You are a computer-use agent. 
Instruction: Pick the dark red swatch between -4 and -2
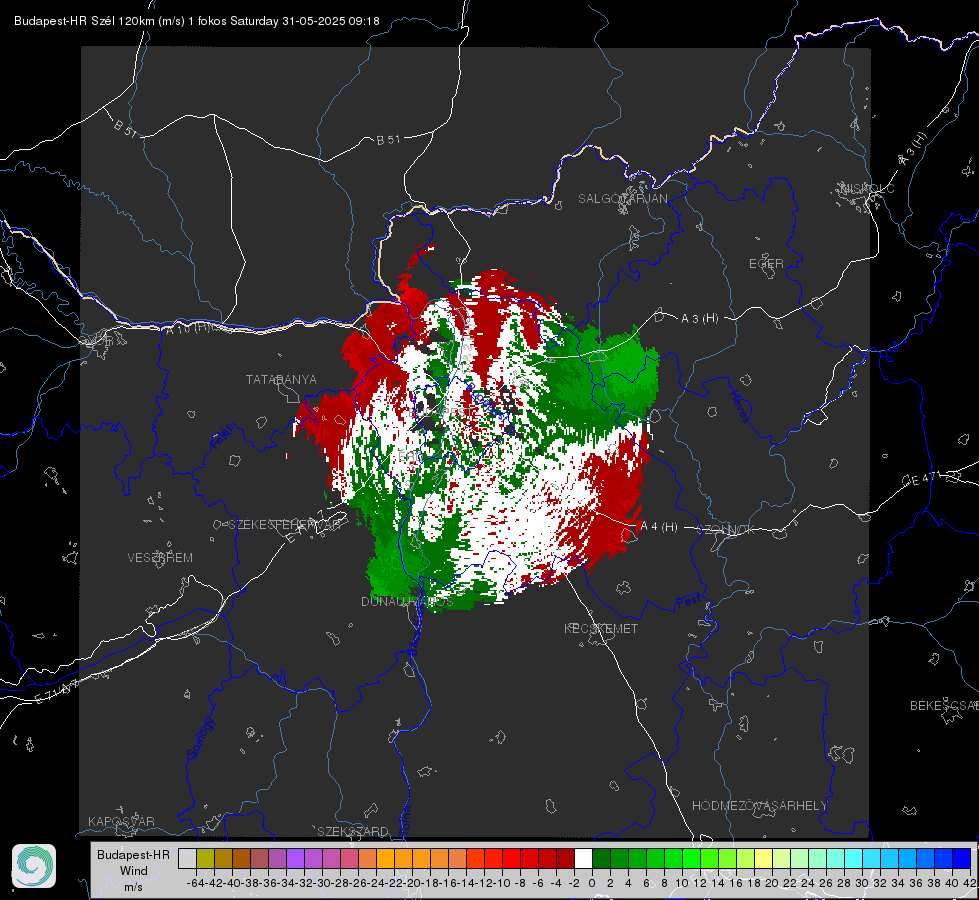click(565, 858)
